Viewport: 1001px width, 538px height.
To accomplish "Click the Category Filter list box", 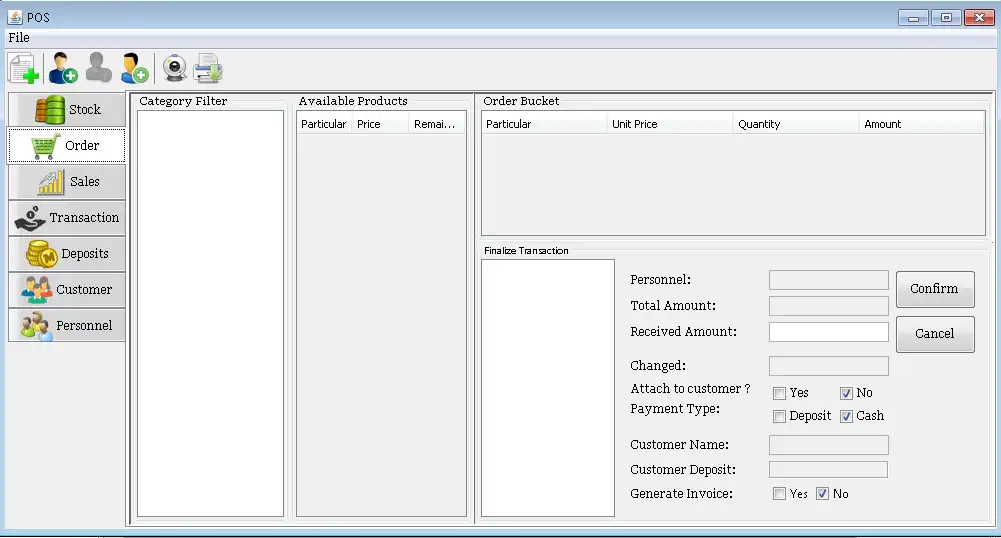I will (x=210, y=313).
